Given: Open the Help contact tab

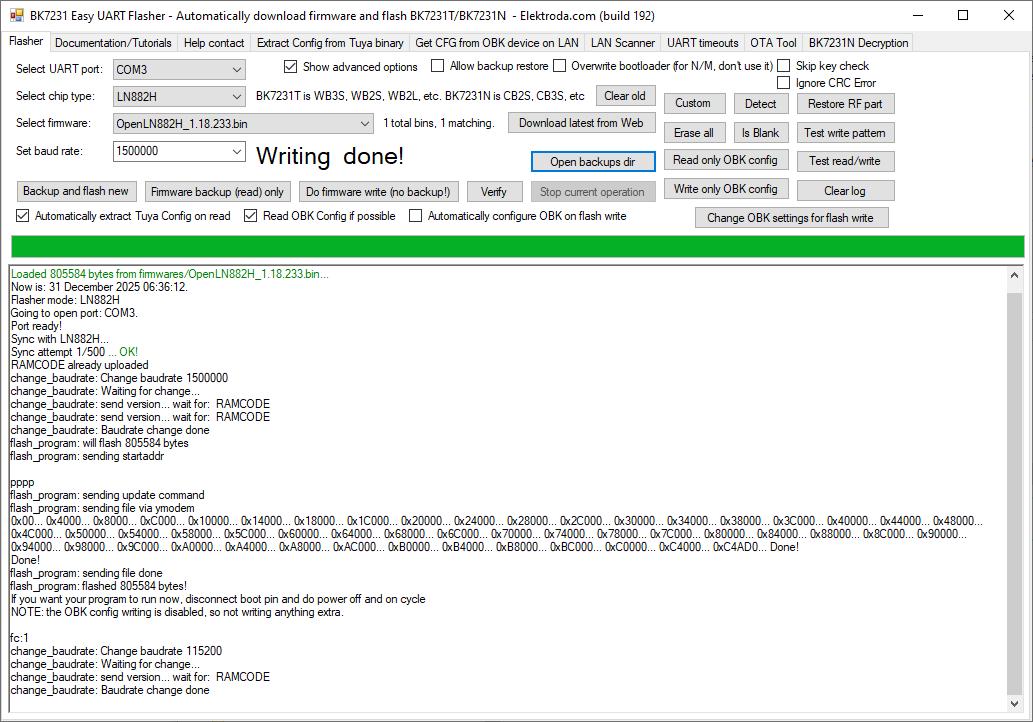Looking at the screenshot, I should 214,43.
